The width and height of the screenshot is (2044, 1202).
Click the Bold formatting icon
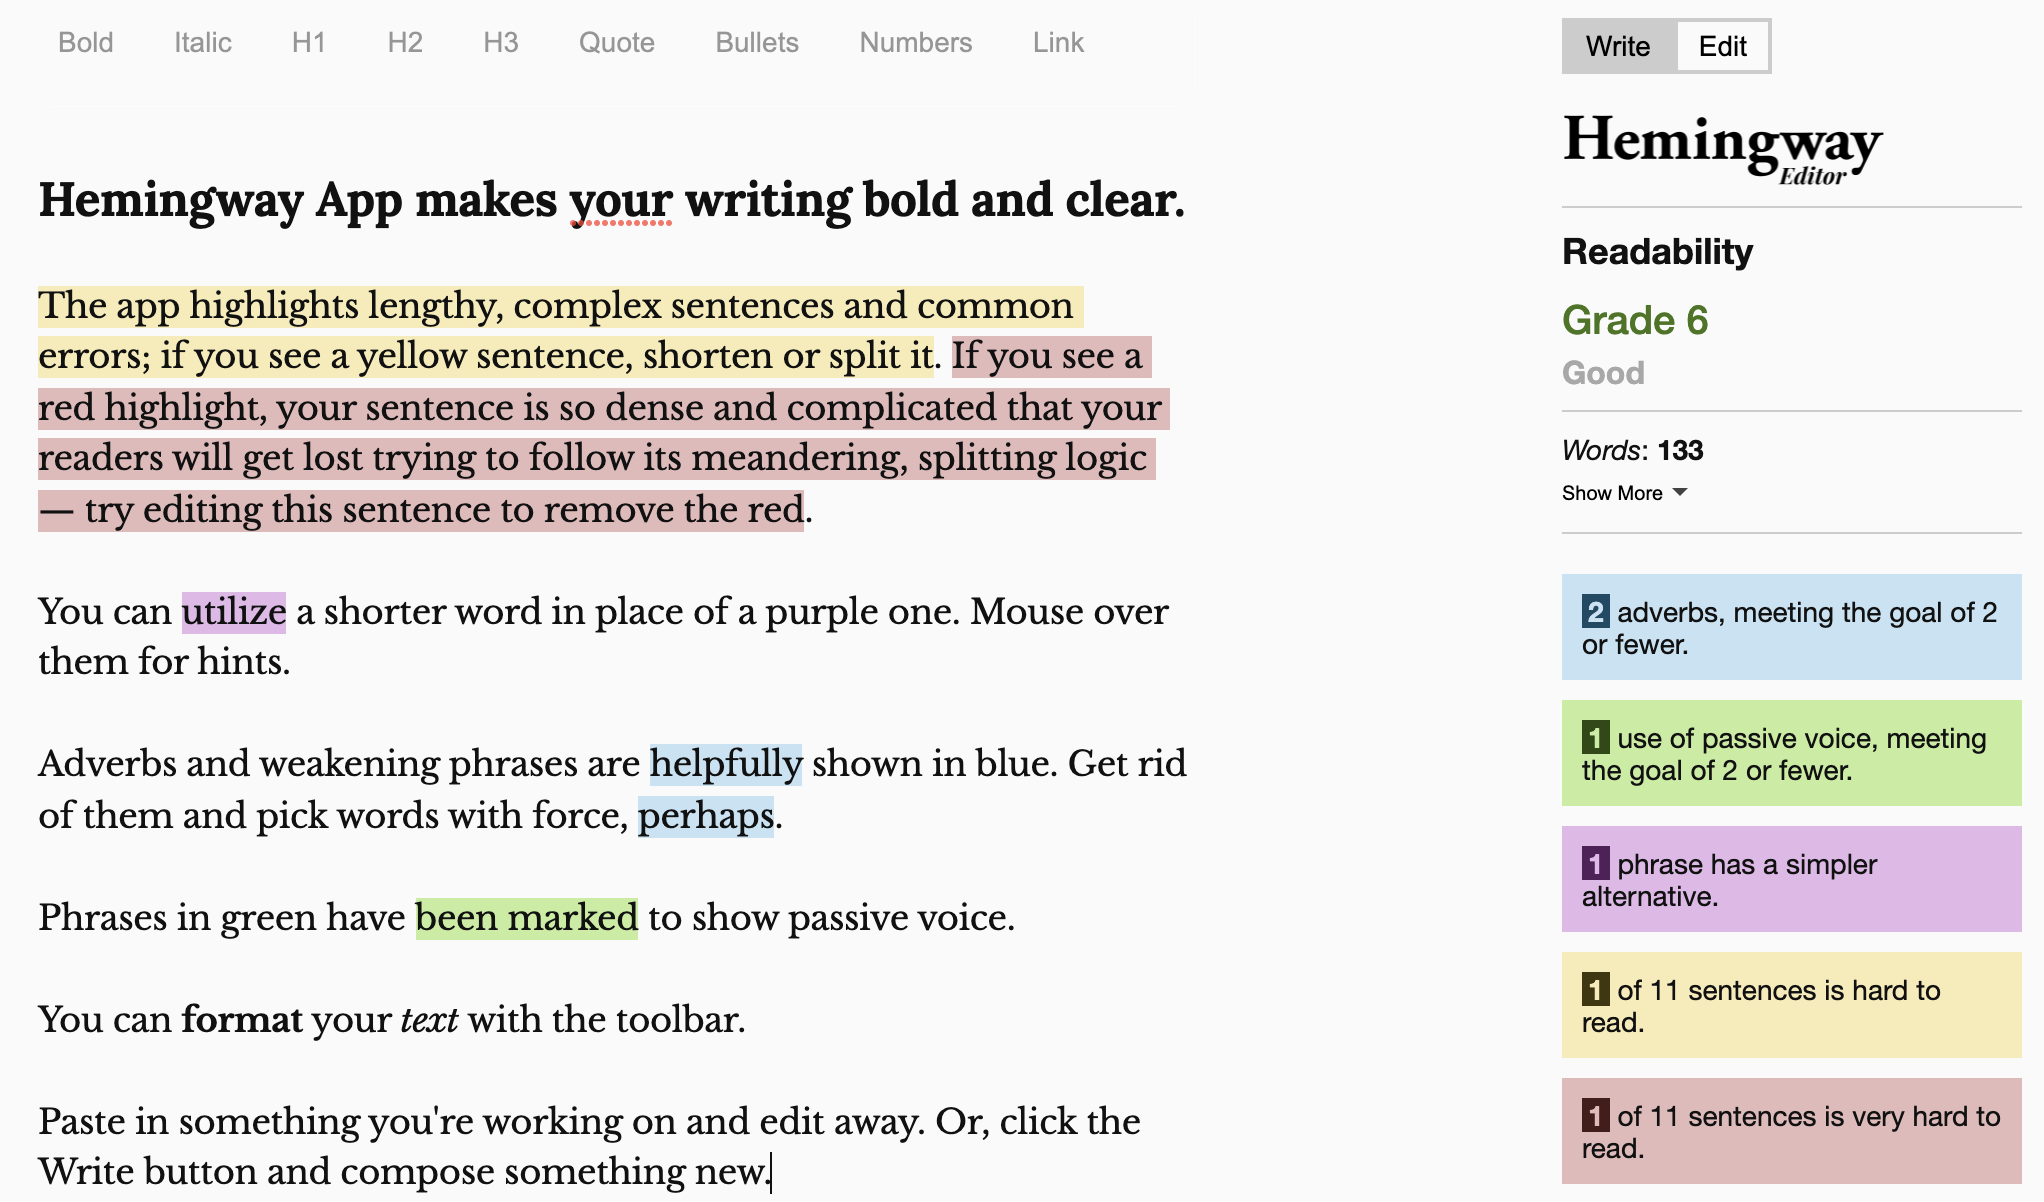coord(86,41)
